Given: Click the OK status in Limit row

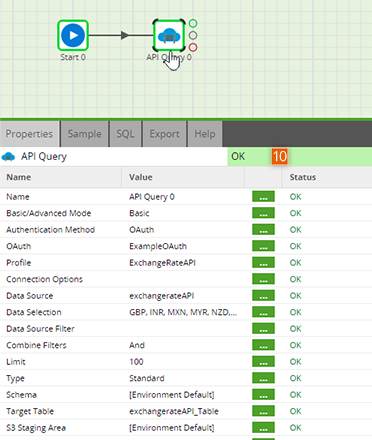Looking at the screenshot, I should [x=296, y=362].
